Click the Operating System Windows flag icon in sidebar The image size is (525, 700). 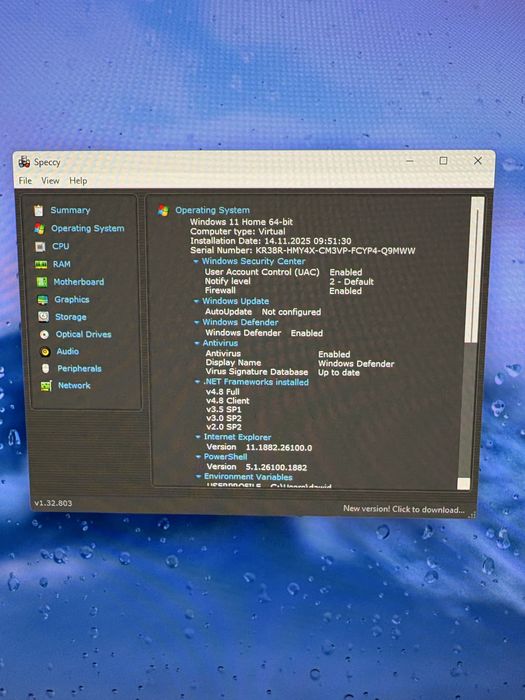click(39, 229)
